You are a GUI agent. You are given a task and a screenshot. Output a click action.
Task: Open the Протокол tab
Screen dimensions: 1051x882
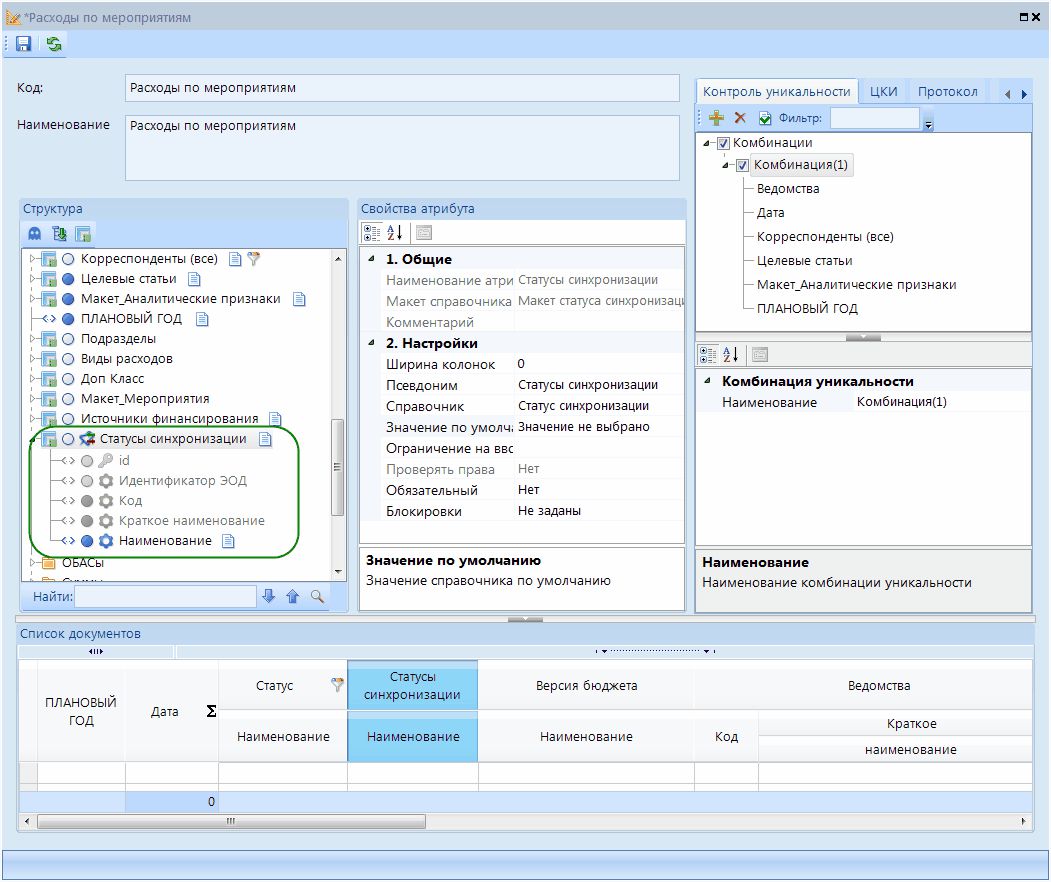point(947,91)
